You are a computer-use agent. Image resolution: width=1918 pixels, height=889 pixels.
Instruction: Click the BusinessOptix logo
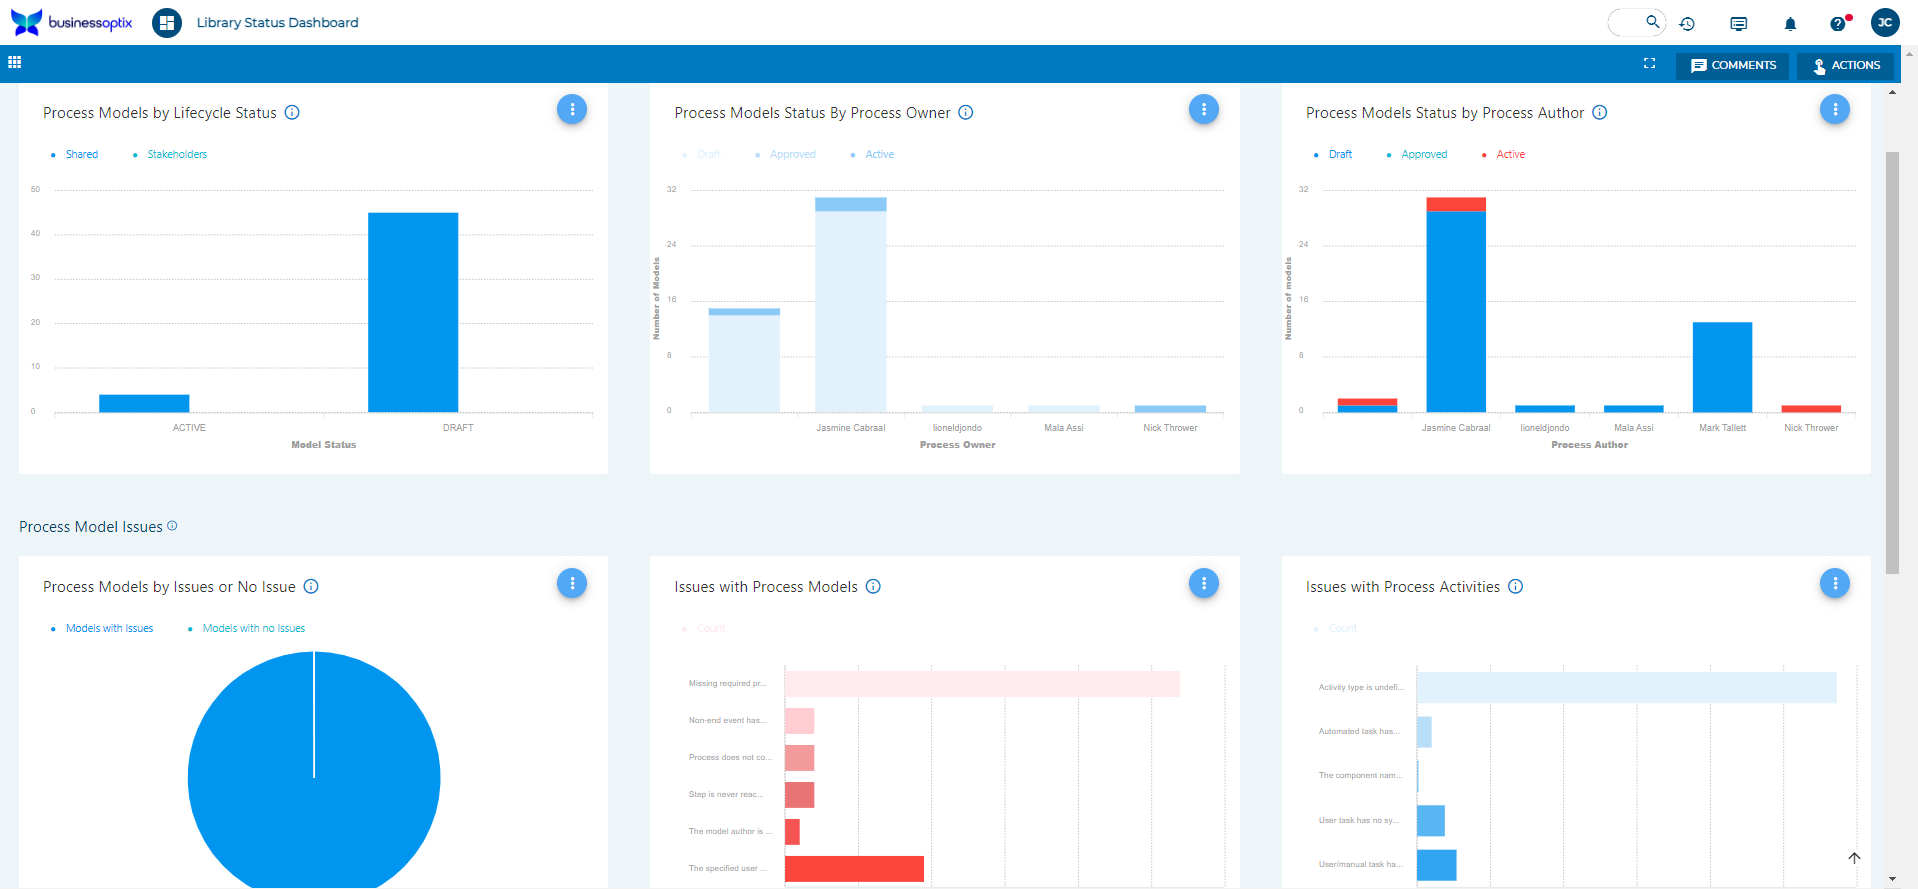pyautogui.click(x=71, y=22)
